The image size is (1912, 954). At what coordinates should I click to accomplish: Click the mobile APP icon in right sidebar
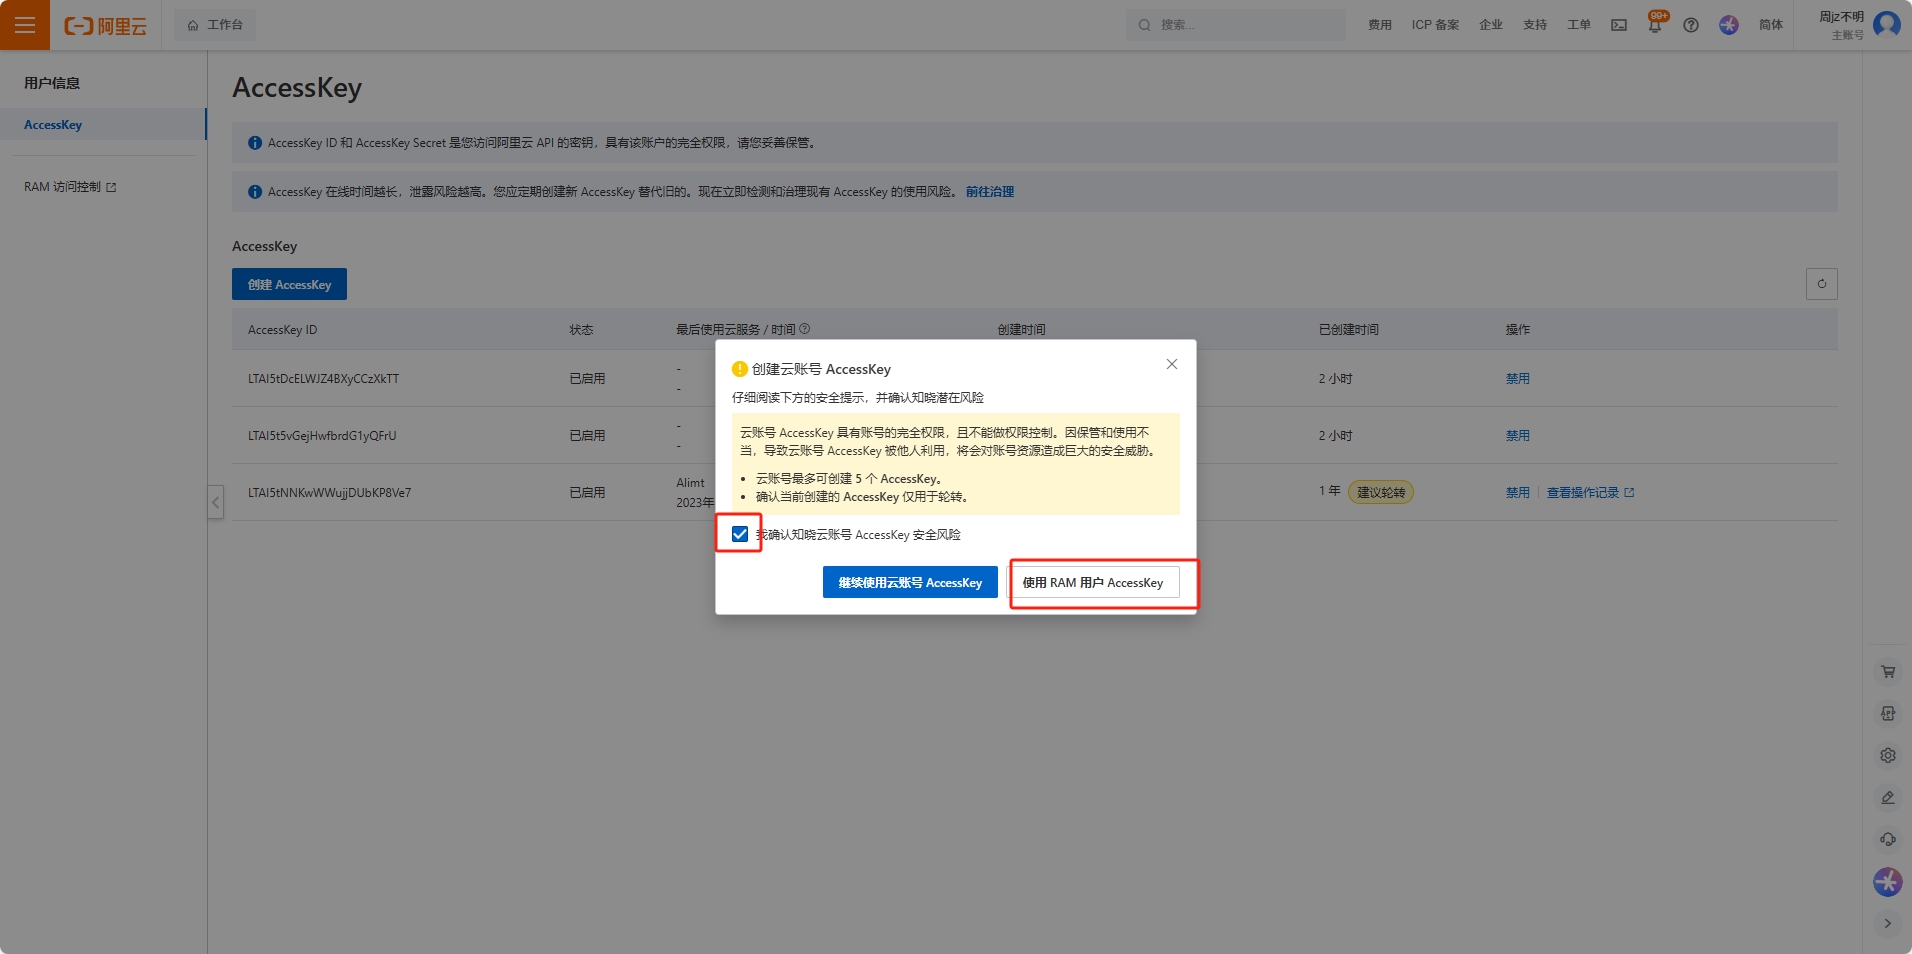pyautogui.click(x=1888, y=714)
